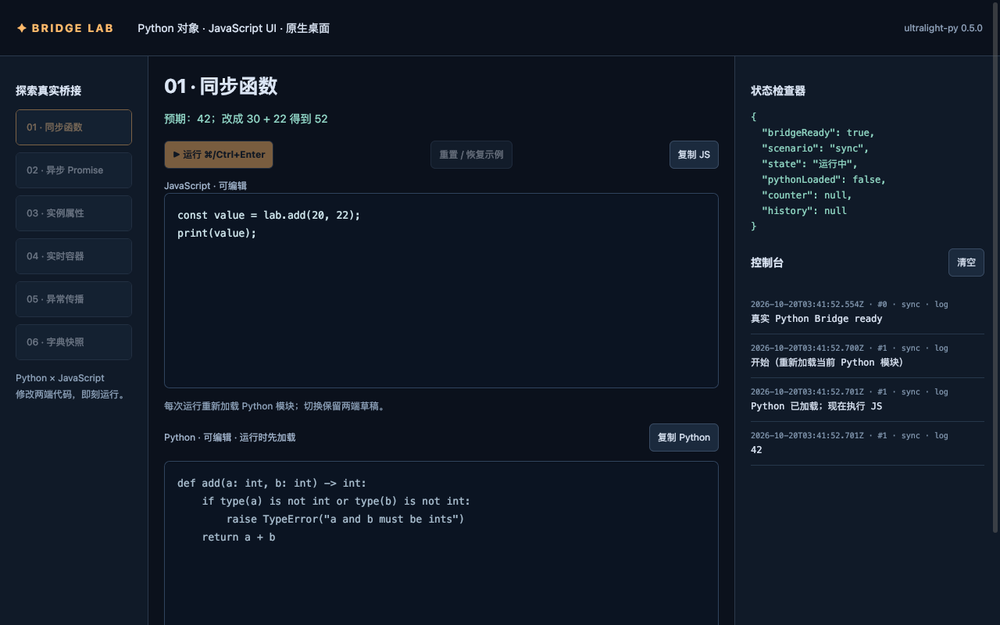
Task: Clear the console with 清空 button
Action: pos(966,262)
